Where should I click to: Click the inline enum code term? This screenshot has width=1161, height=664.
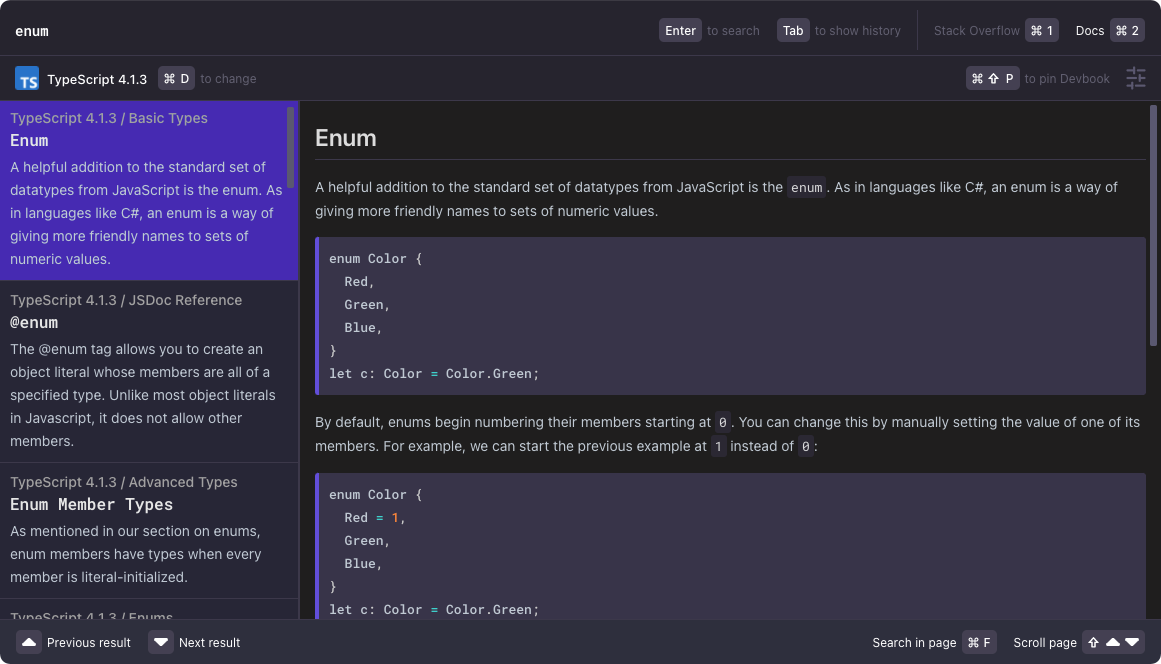(x=806, y=187)
